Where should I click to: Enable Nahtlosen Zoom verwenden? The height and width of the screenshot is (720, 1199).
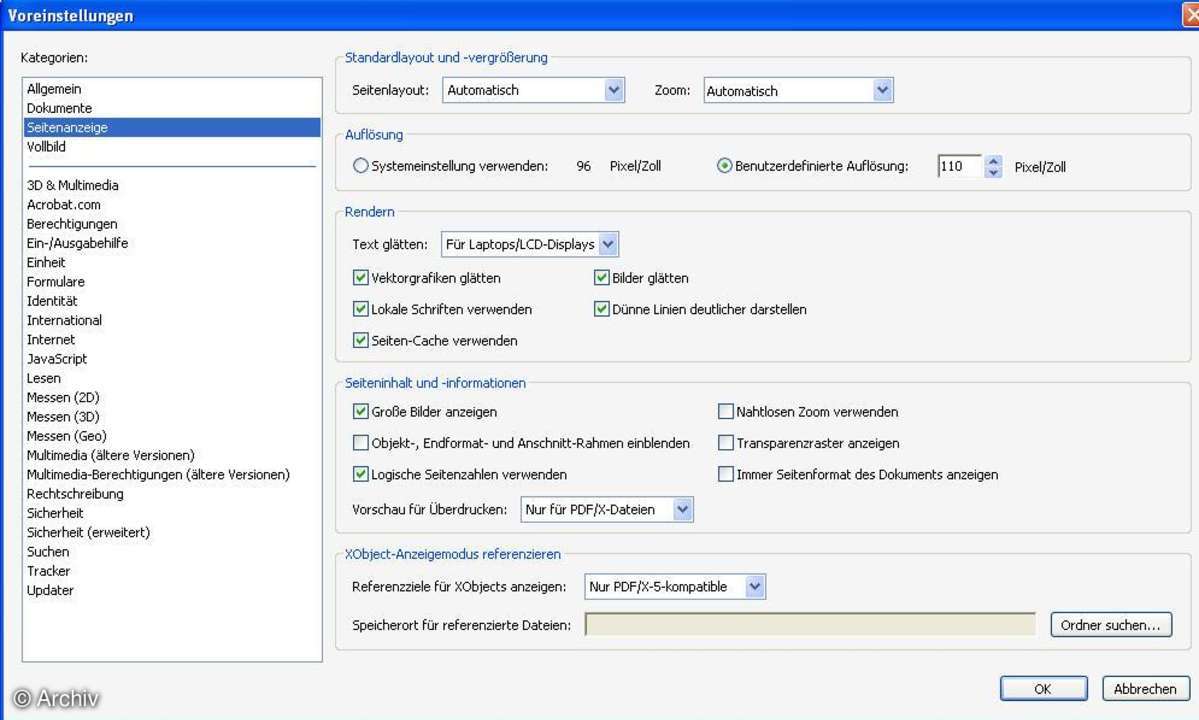(x=726, y=412)
